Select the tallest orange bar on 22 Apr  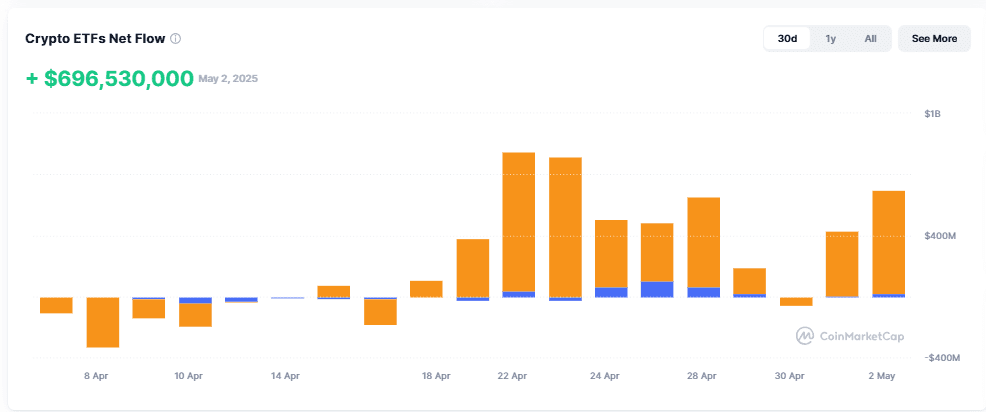(519, 222)
